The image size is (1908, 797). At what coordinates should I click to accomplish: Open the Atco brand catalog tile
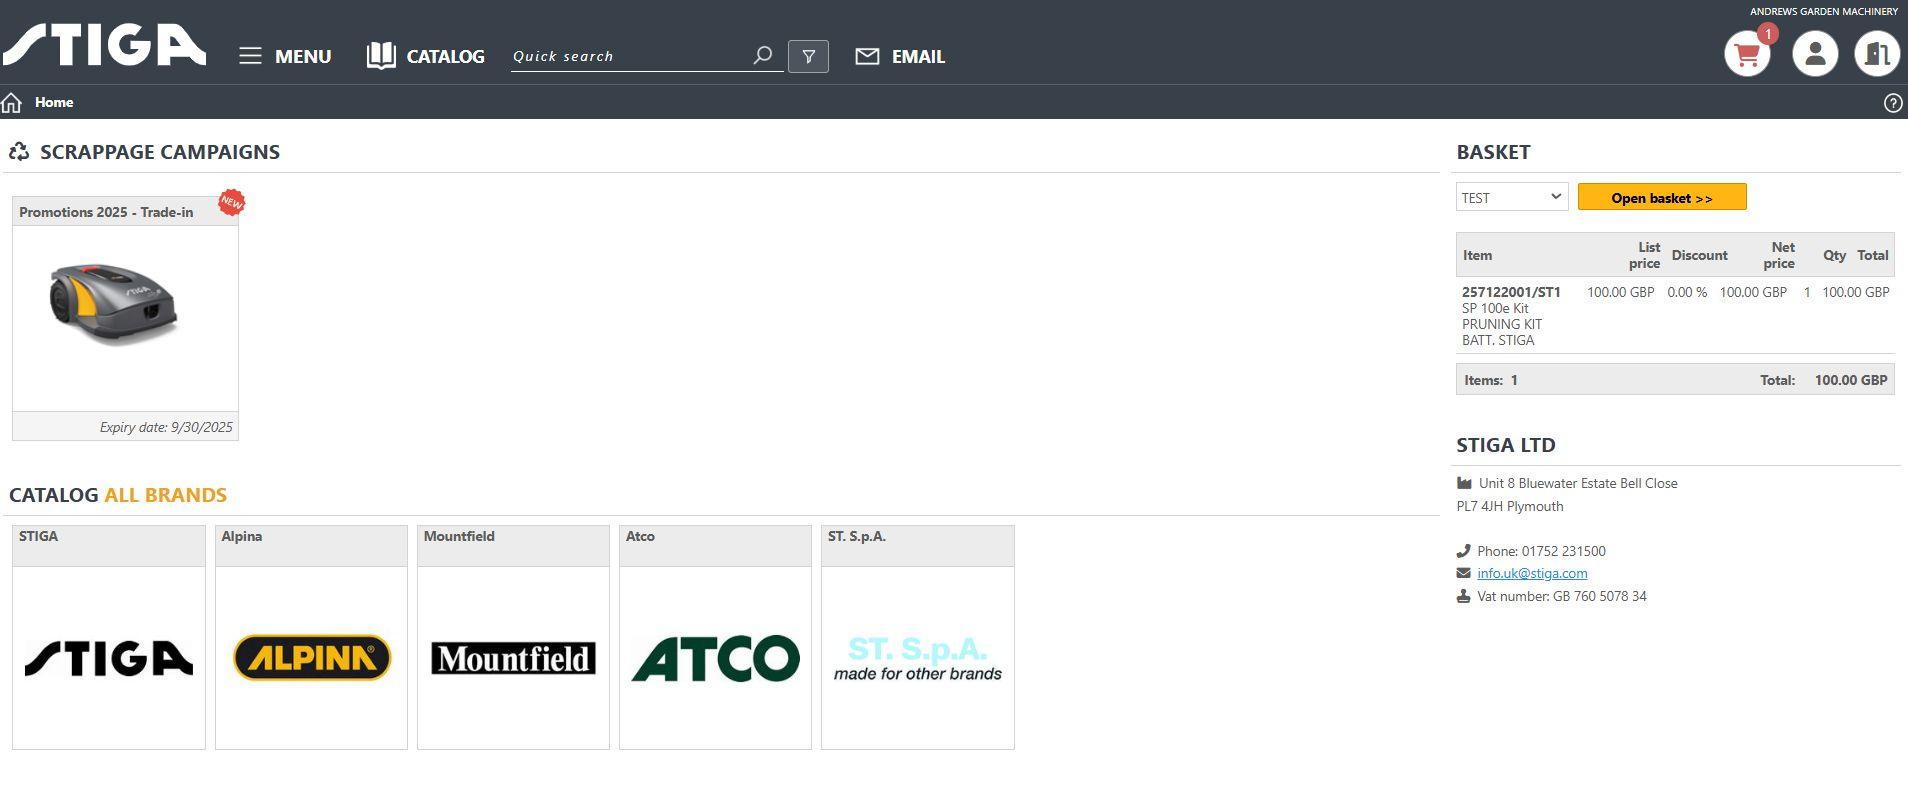coord(715,637)
